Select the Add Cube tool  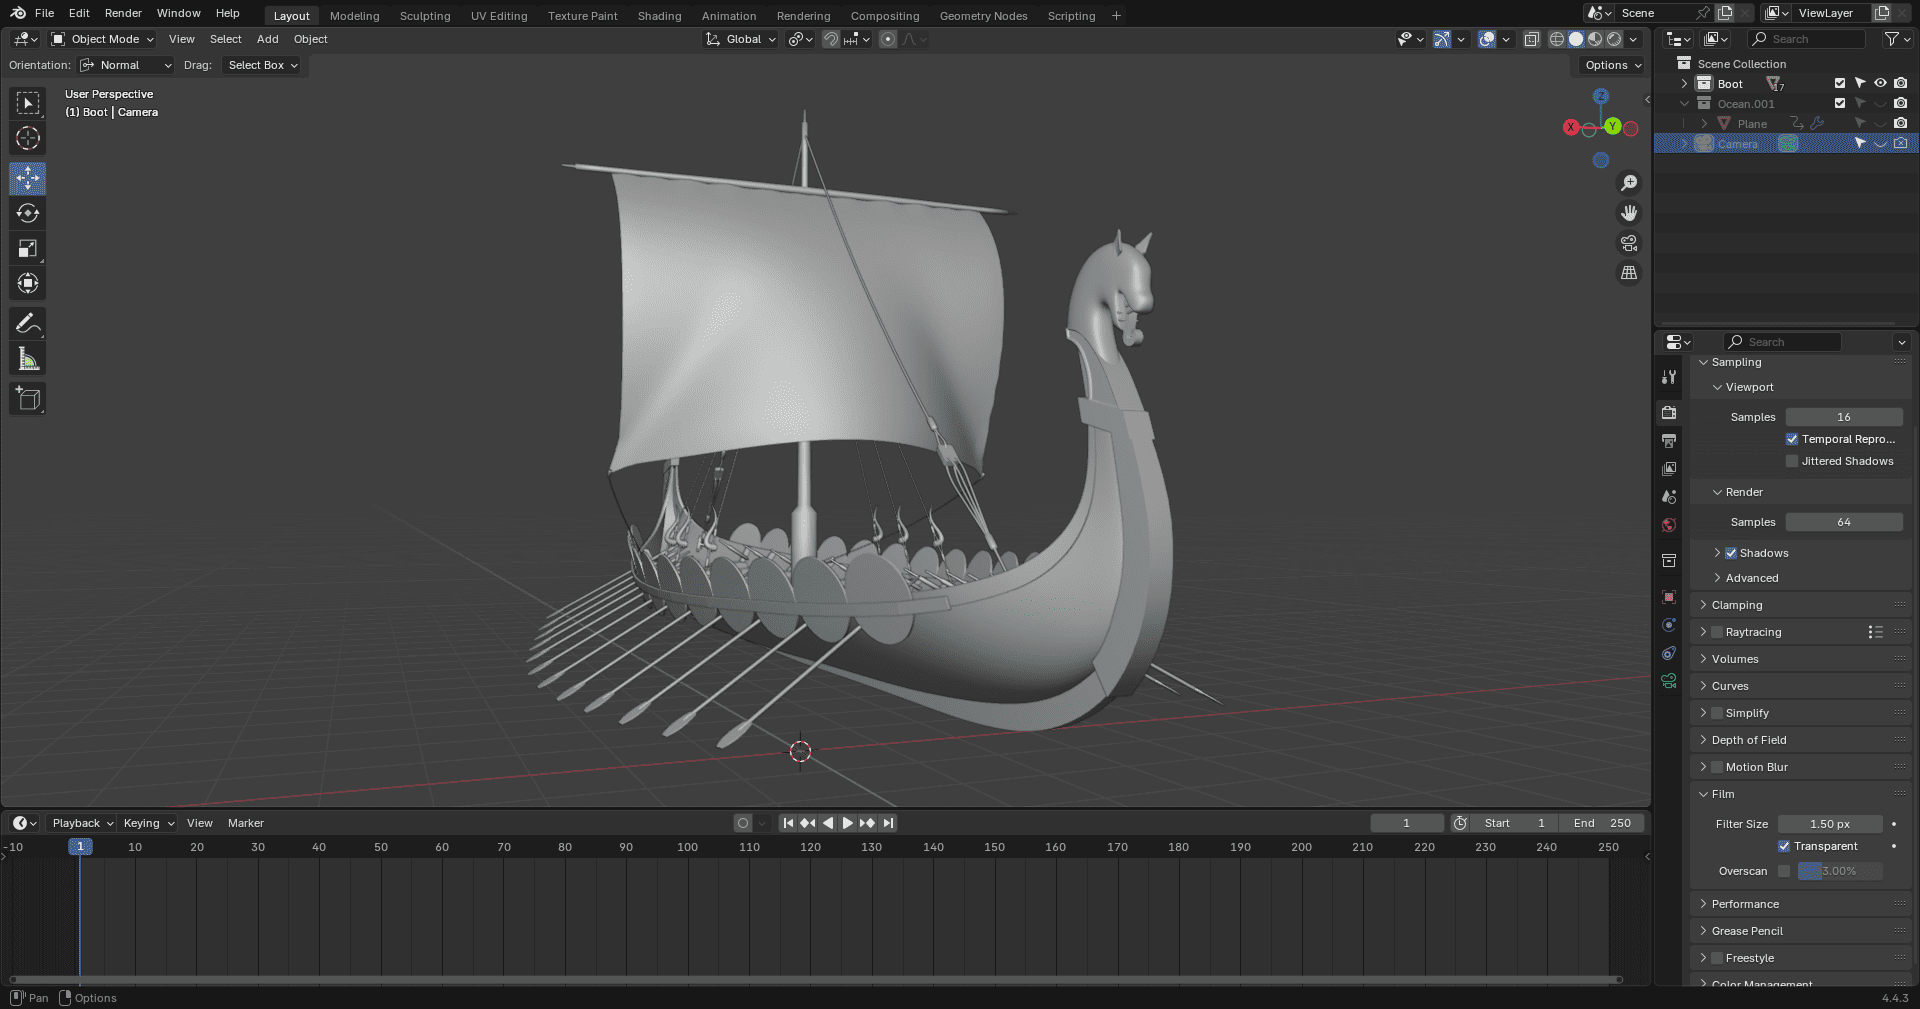[x=28, y=399]
